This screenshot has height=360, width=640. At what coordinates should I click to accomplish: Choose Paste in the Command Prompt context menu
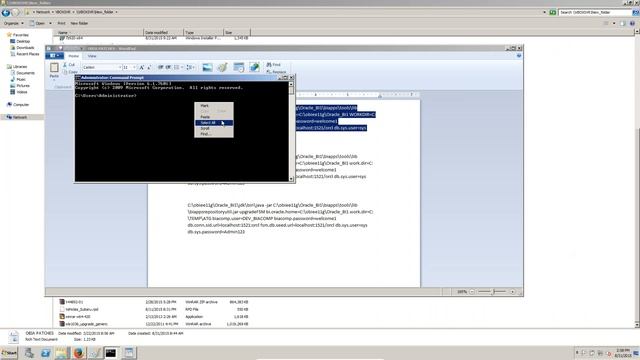click(214, 117)
